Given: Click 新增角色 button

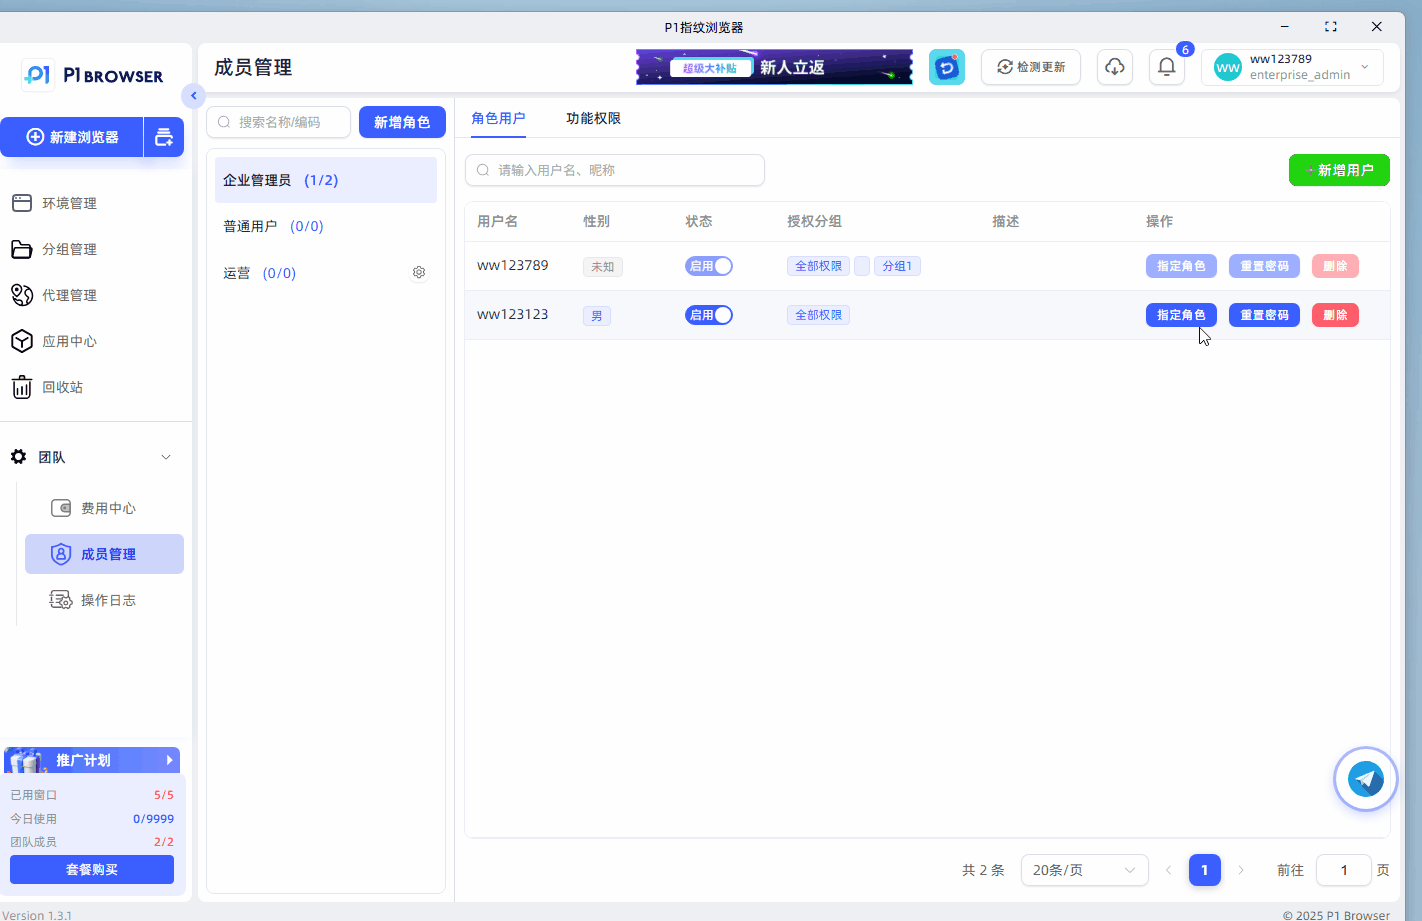Looking at the screenshot, I should 402,122.
